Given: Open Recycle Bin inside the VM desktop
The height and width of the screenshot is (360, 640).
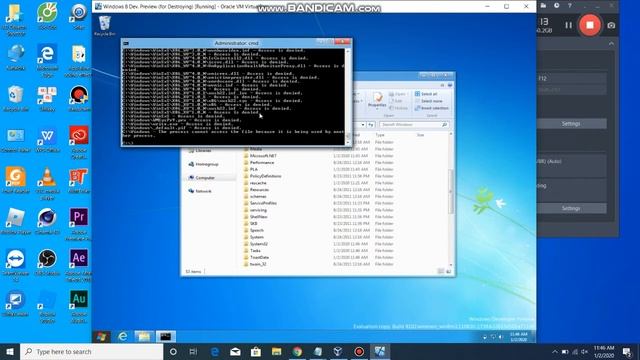Looking at the screenshot, I should [x=104, y=26].
